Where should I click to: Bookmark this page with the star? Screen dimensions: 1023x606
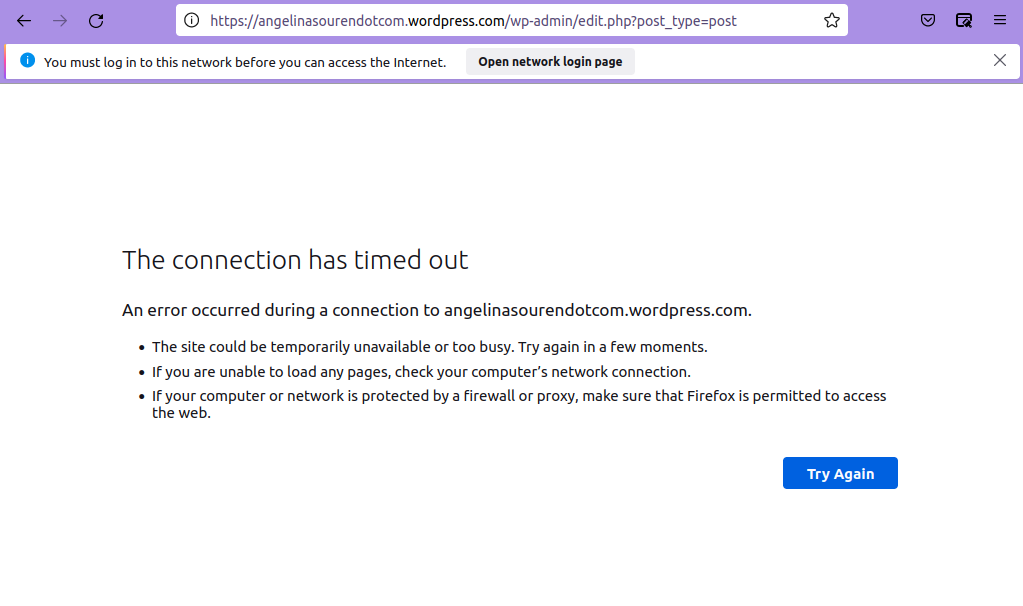tap(831, 20)
